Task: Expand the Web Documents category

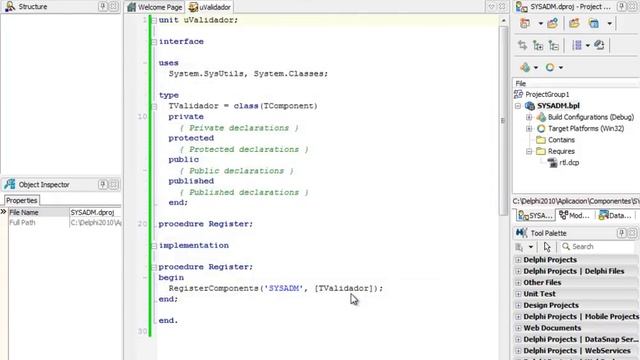Action: pos(518,328)
